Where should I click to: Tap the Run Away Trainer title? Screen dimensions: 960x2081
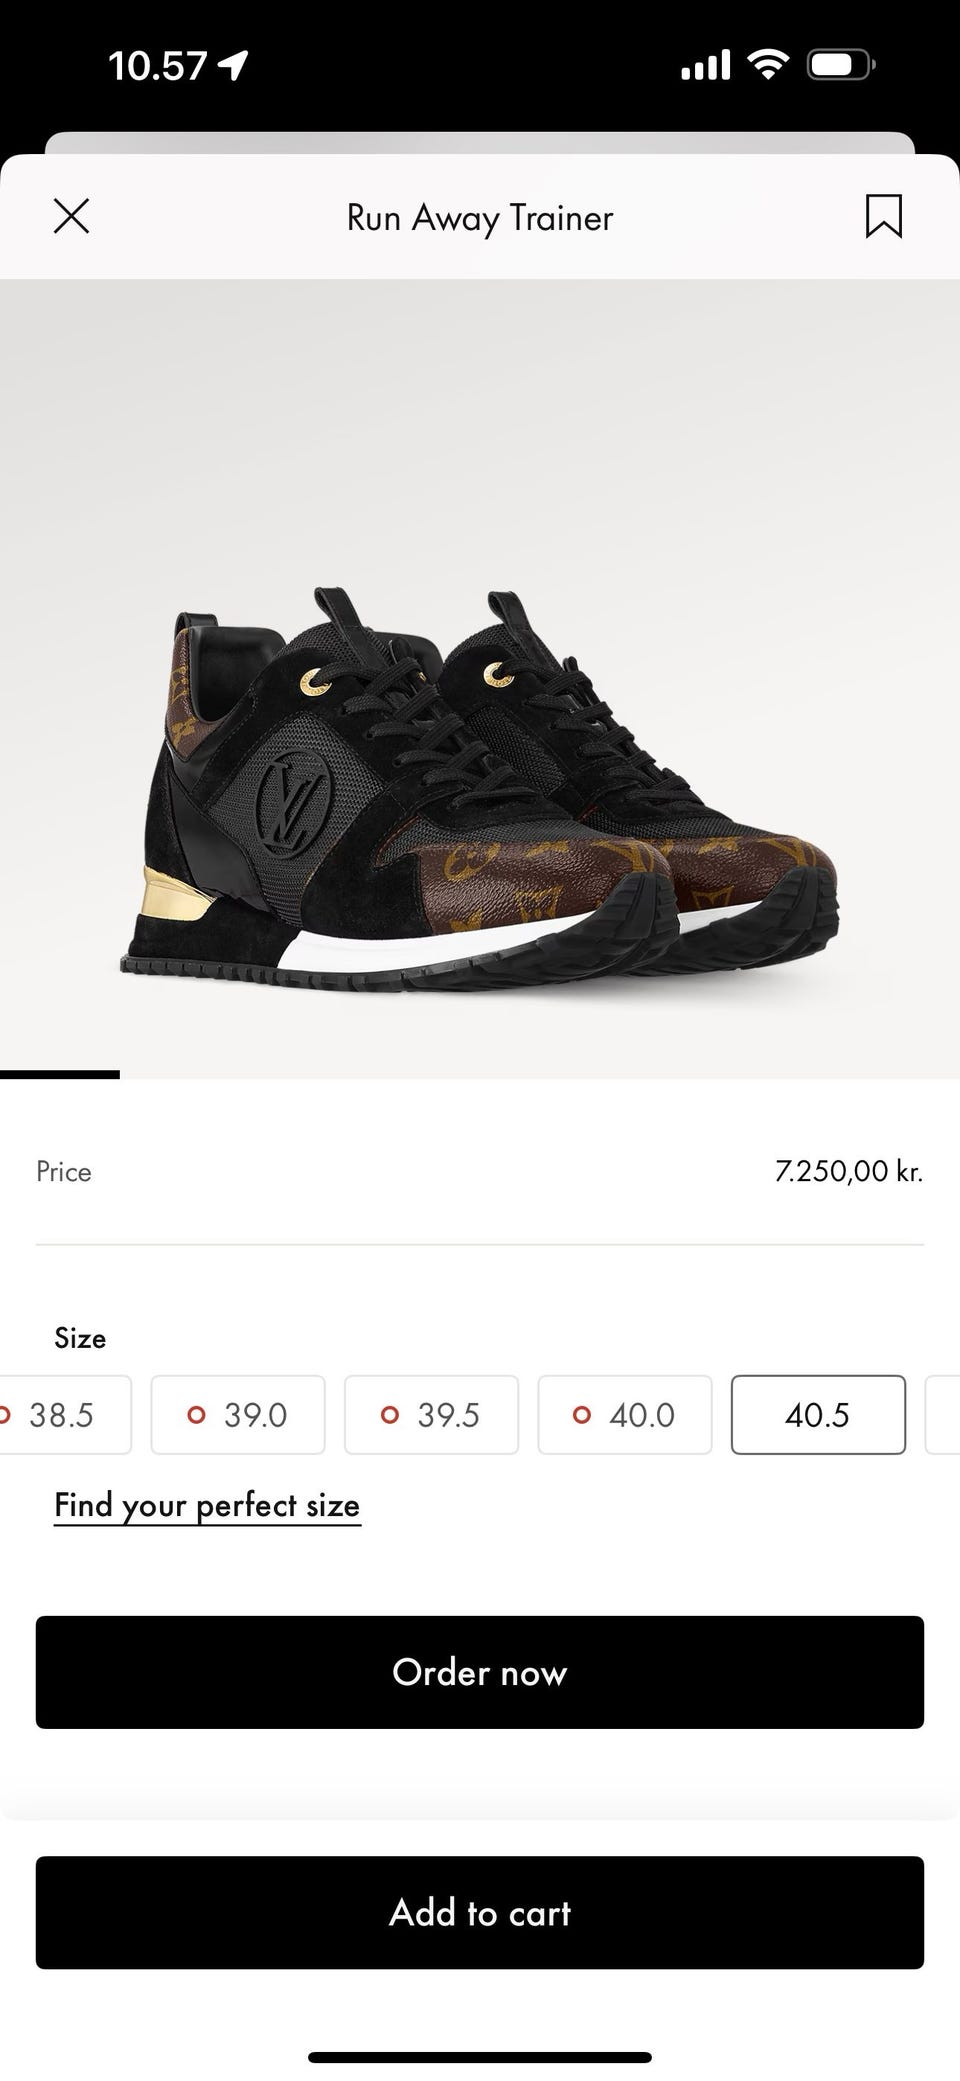[x=480, y=217]
